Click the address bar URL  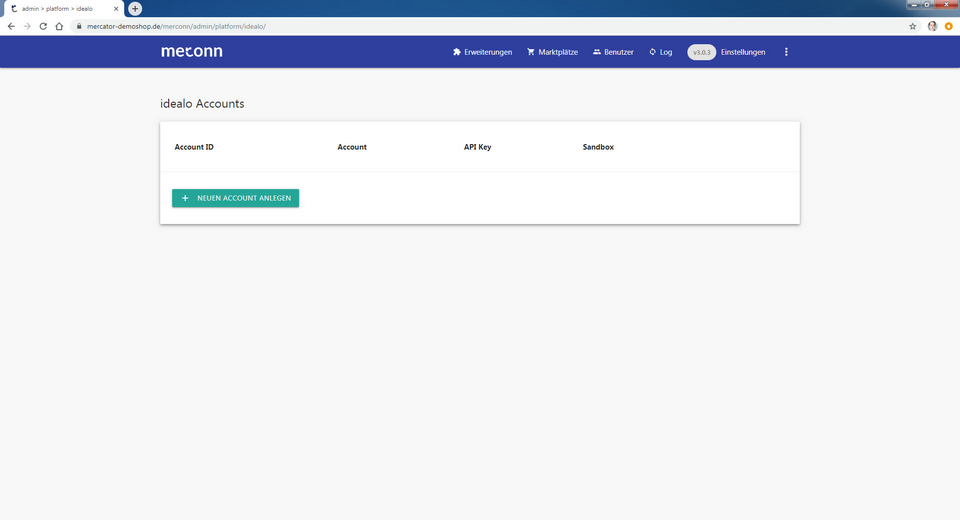pos(176,26)
